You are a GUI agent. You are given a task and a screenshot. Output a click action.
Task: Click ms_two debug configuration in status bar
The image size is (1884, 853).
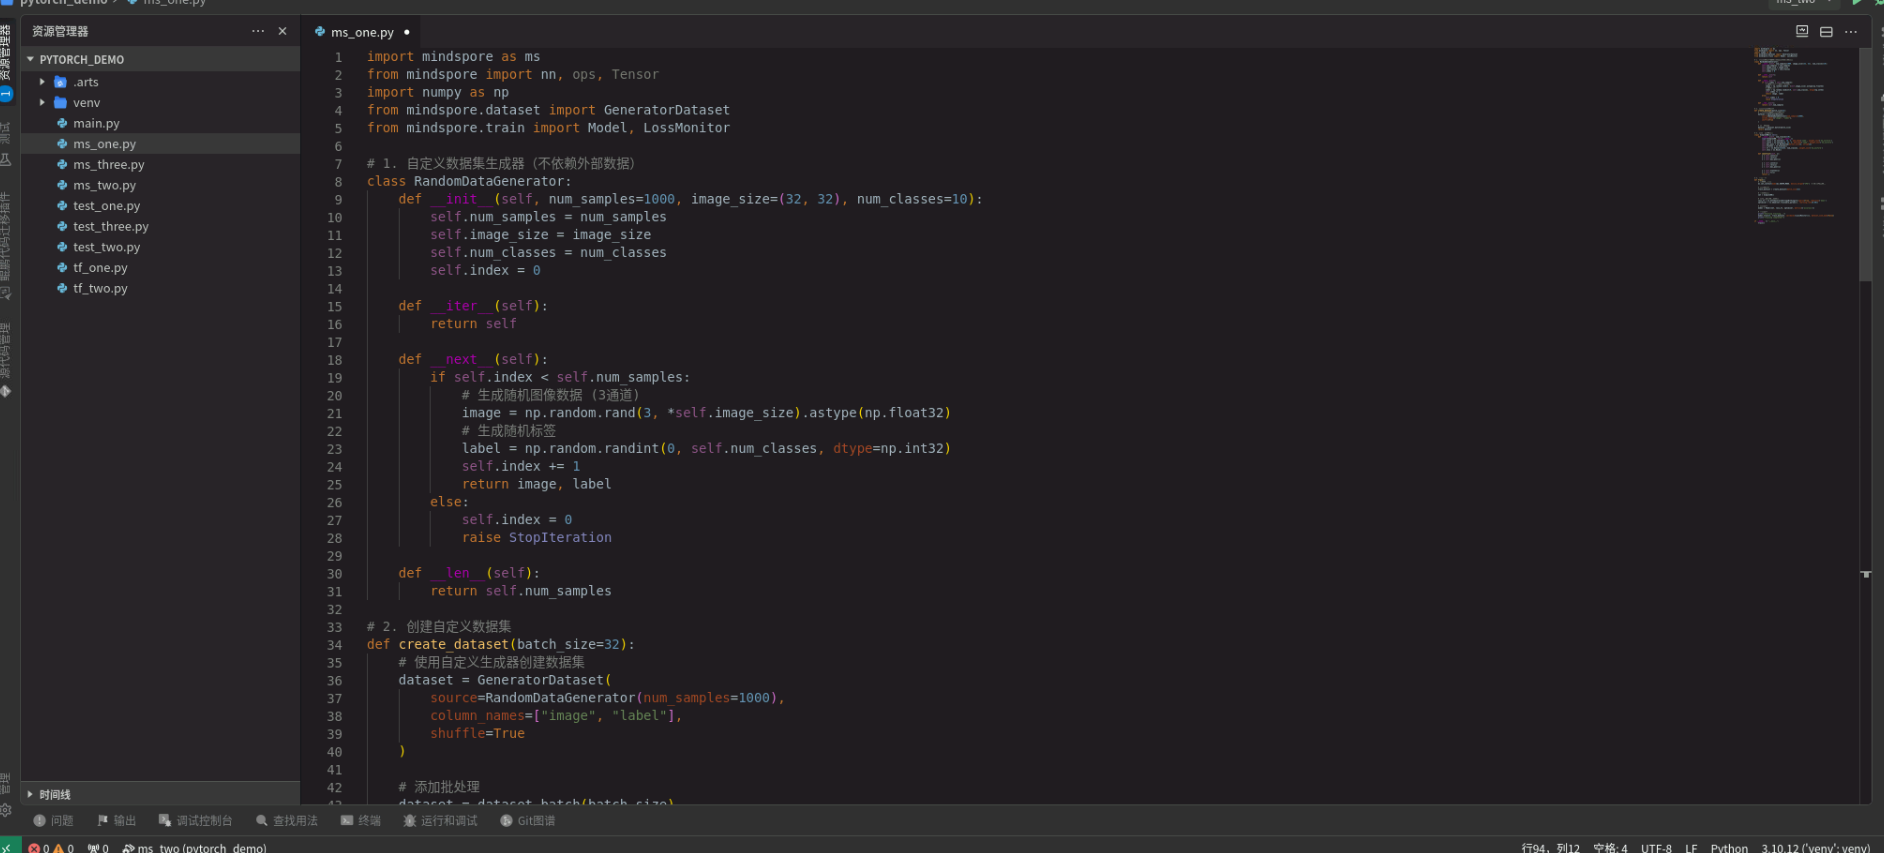[x=194, y=848]
